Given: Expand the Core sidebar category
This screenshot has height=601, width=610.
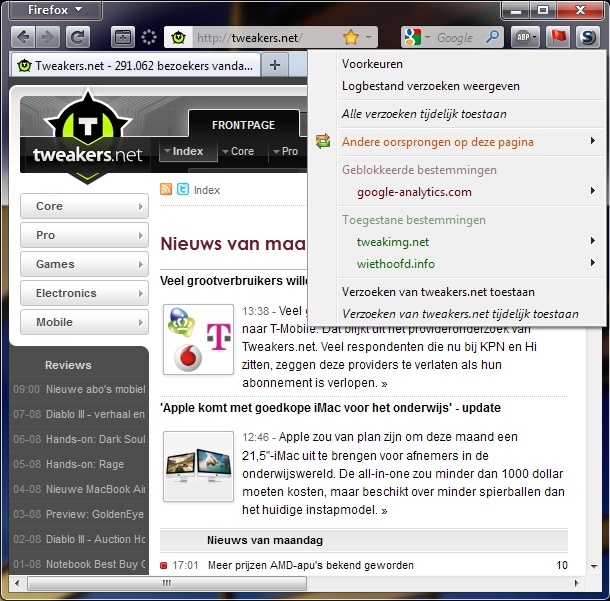Looking at the screenshot, I should (x=84, y=206).
